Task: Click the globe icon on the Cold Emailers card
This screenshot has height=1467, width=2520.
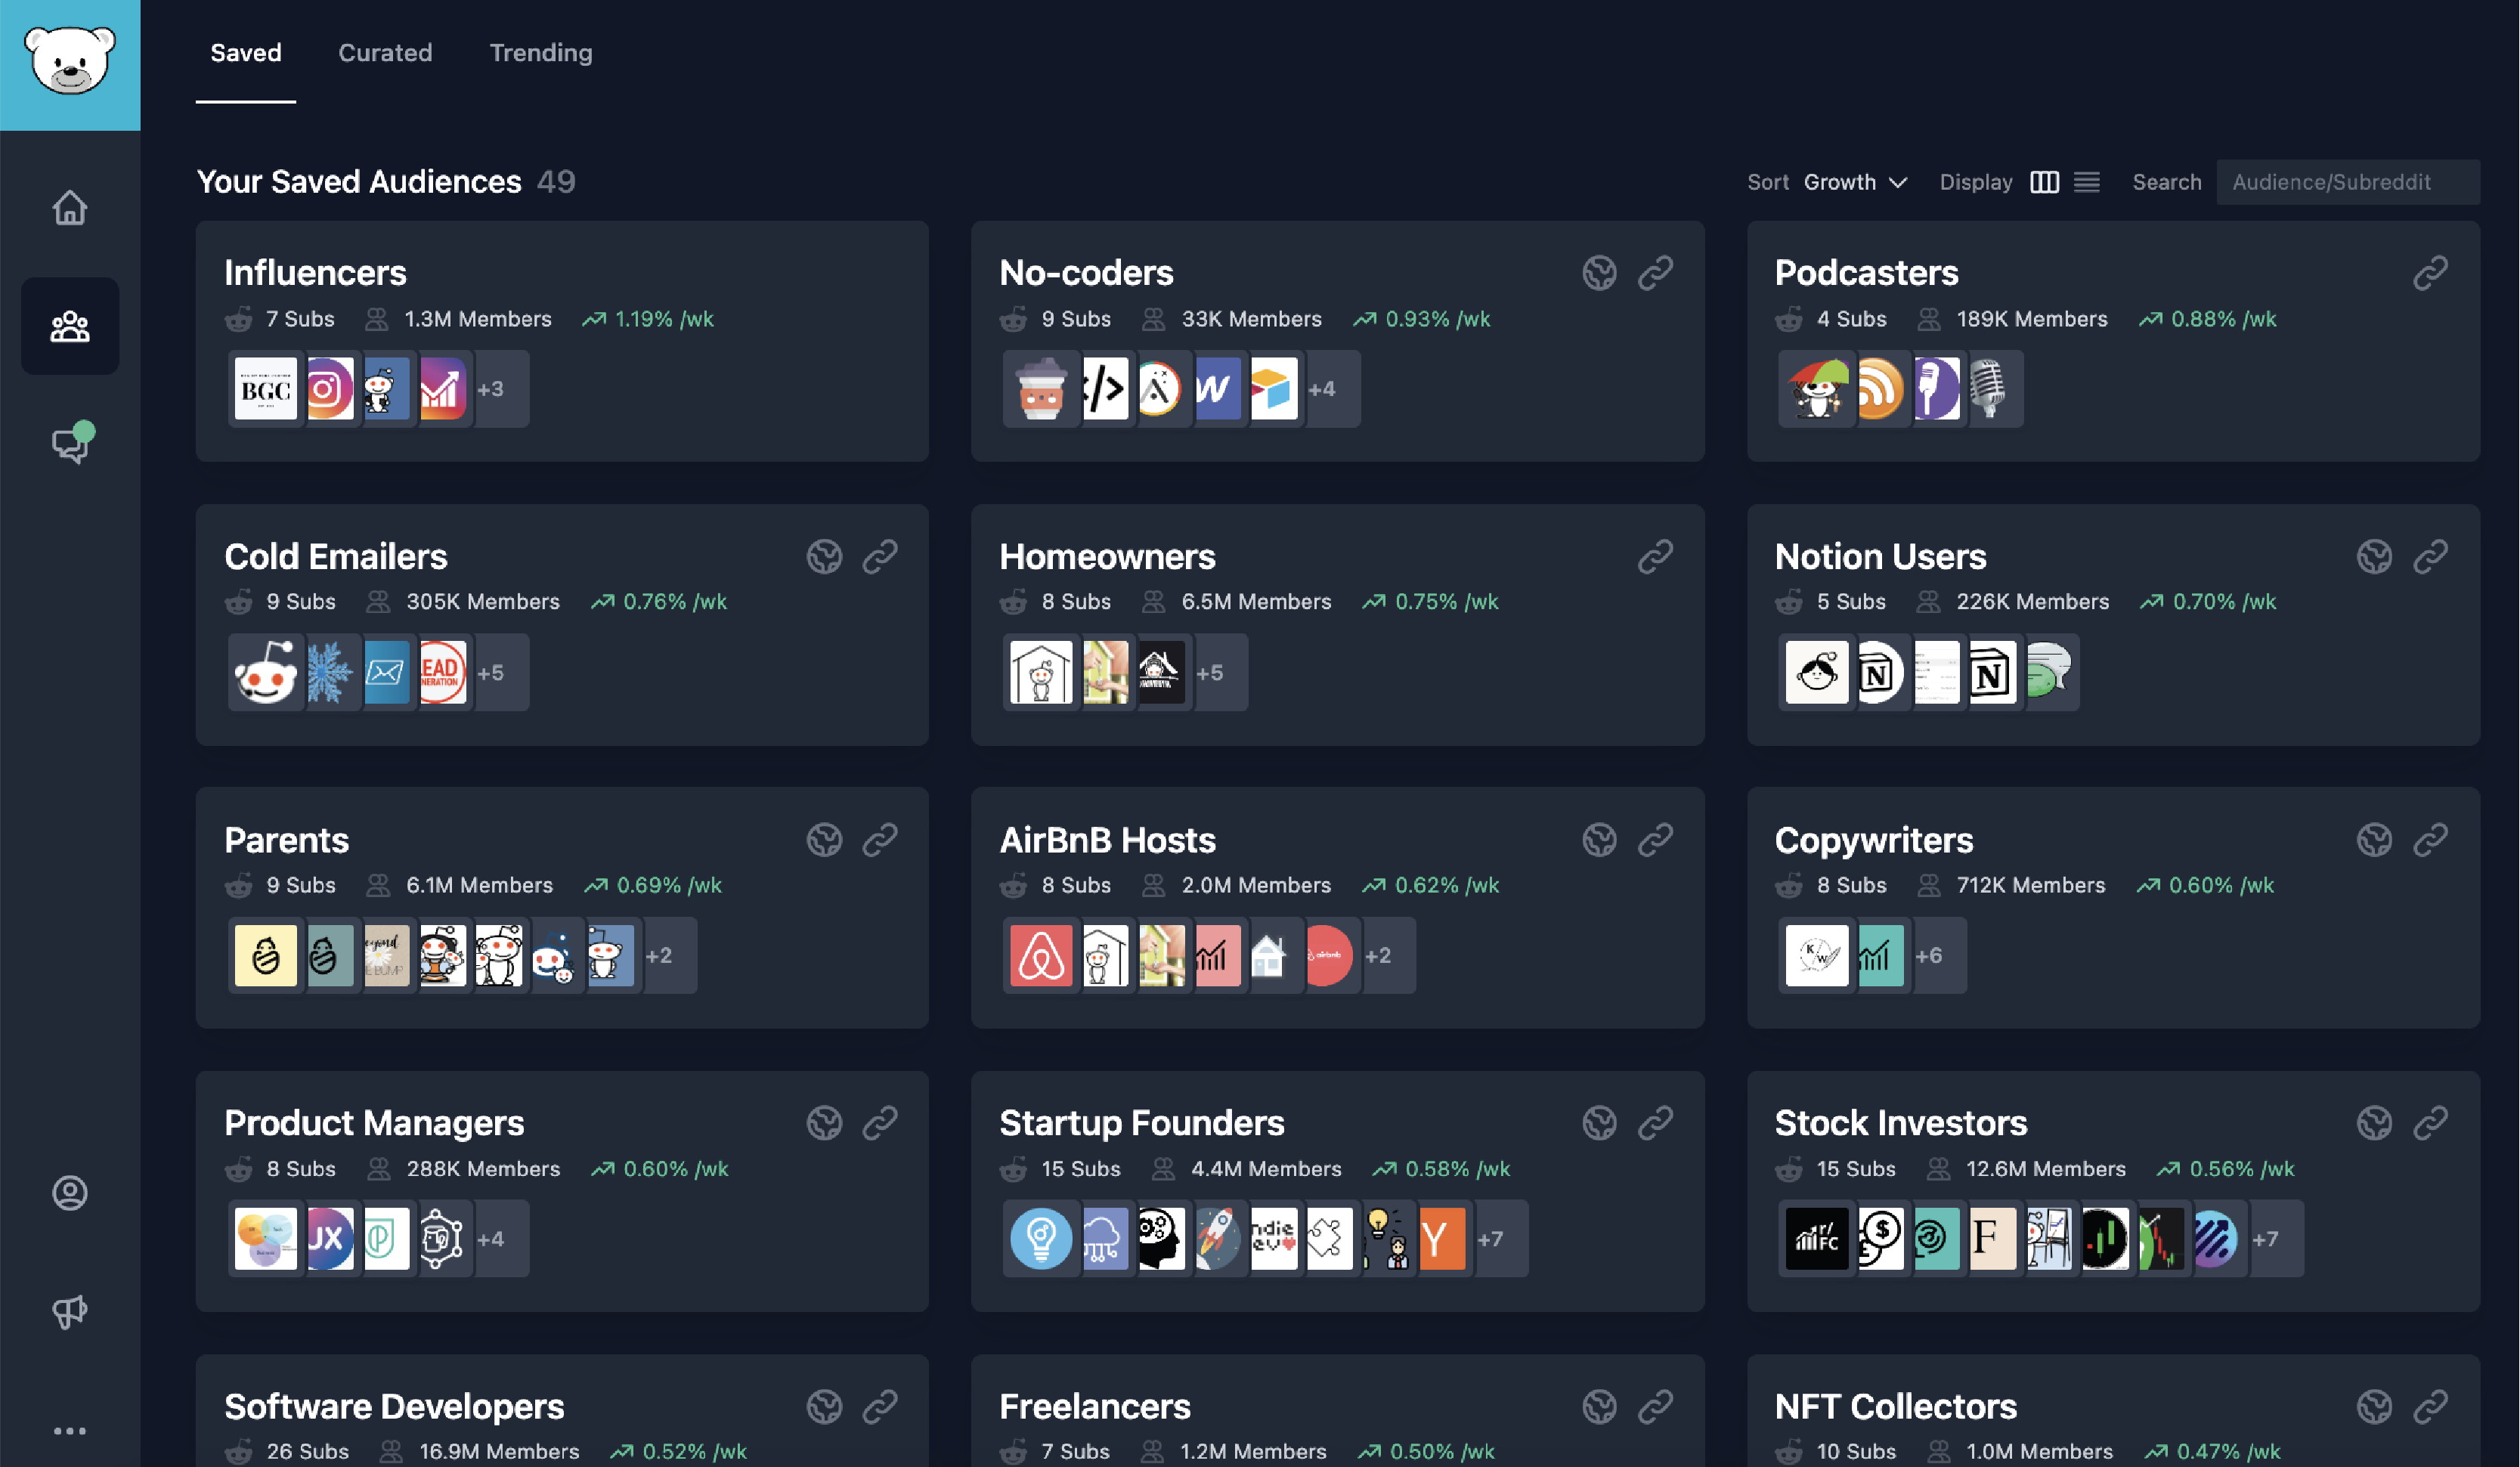Action: 824,556
